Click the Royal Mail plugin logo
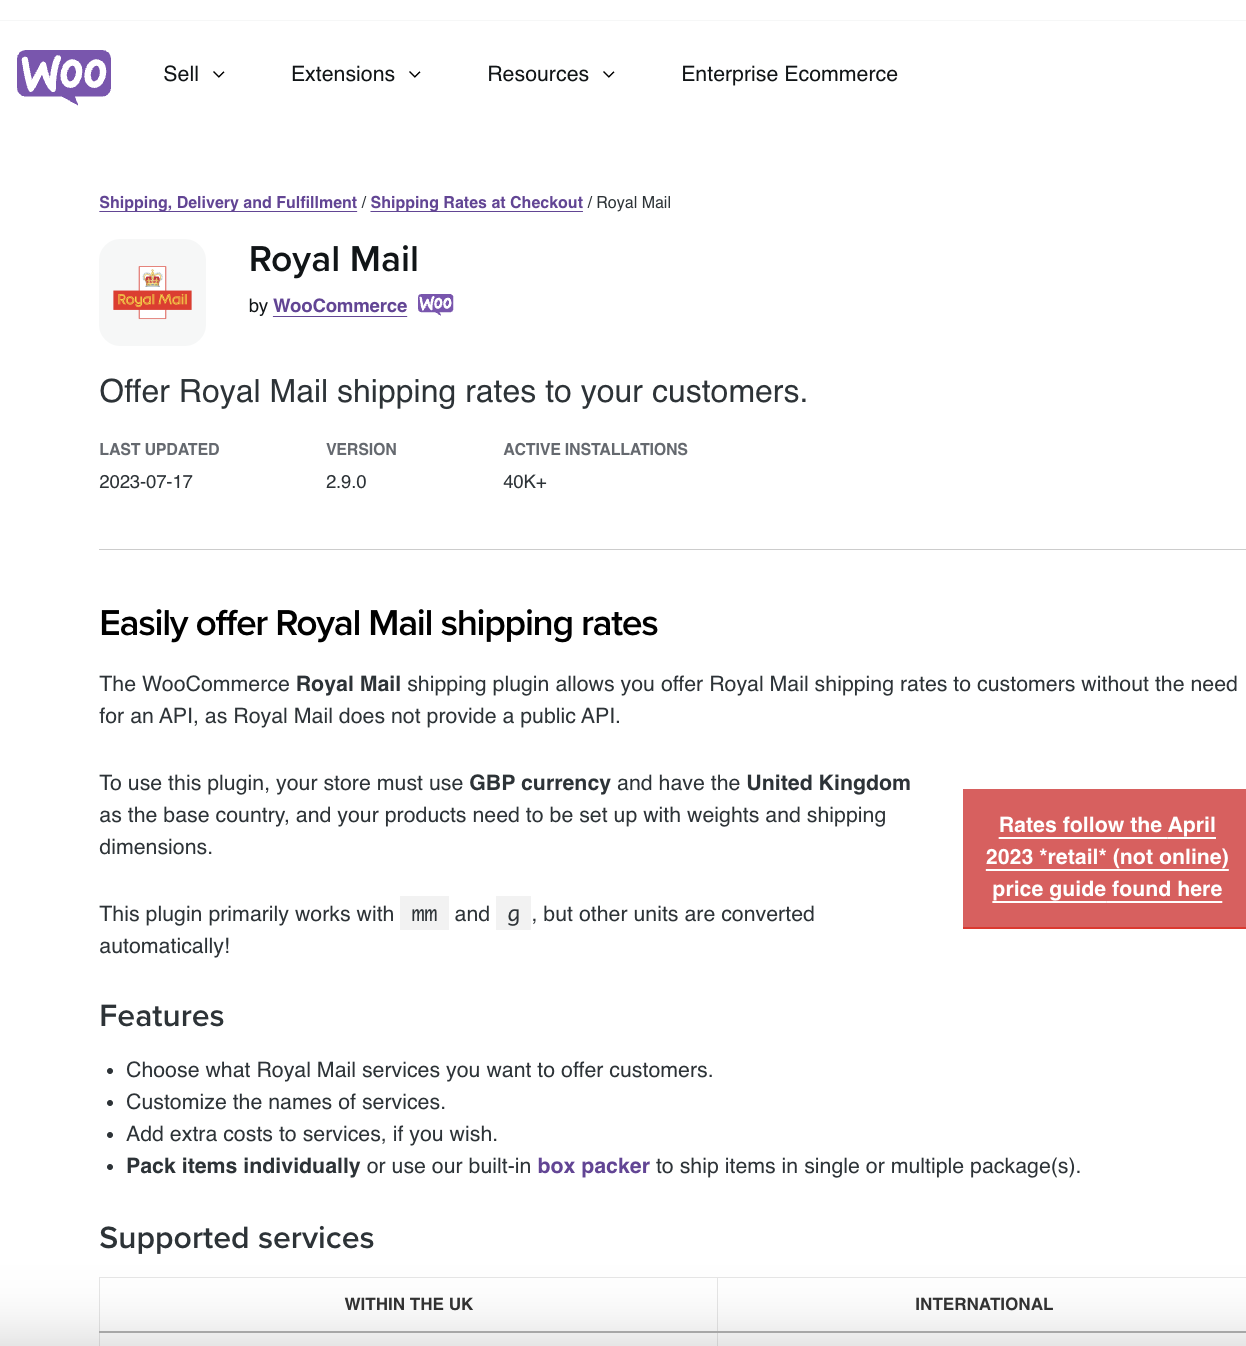The height and width of the screenshot is (1346, 1246). (152, 291)
